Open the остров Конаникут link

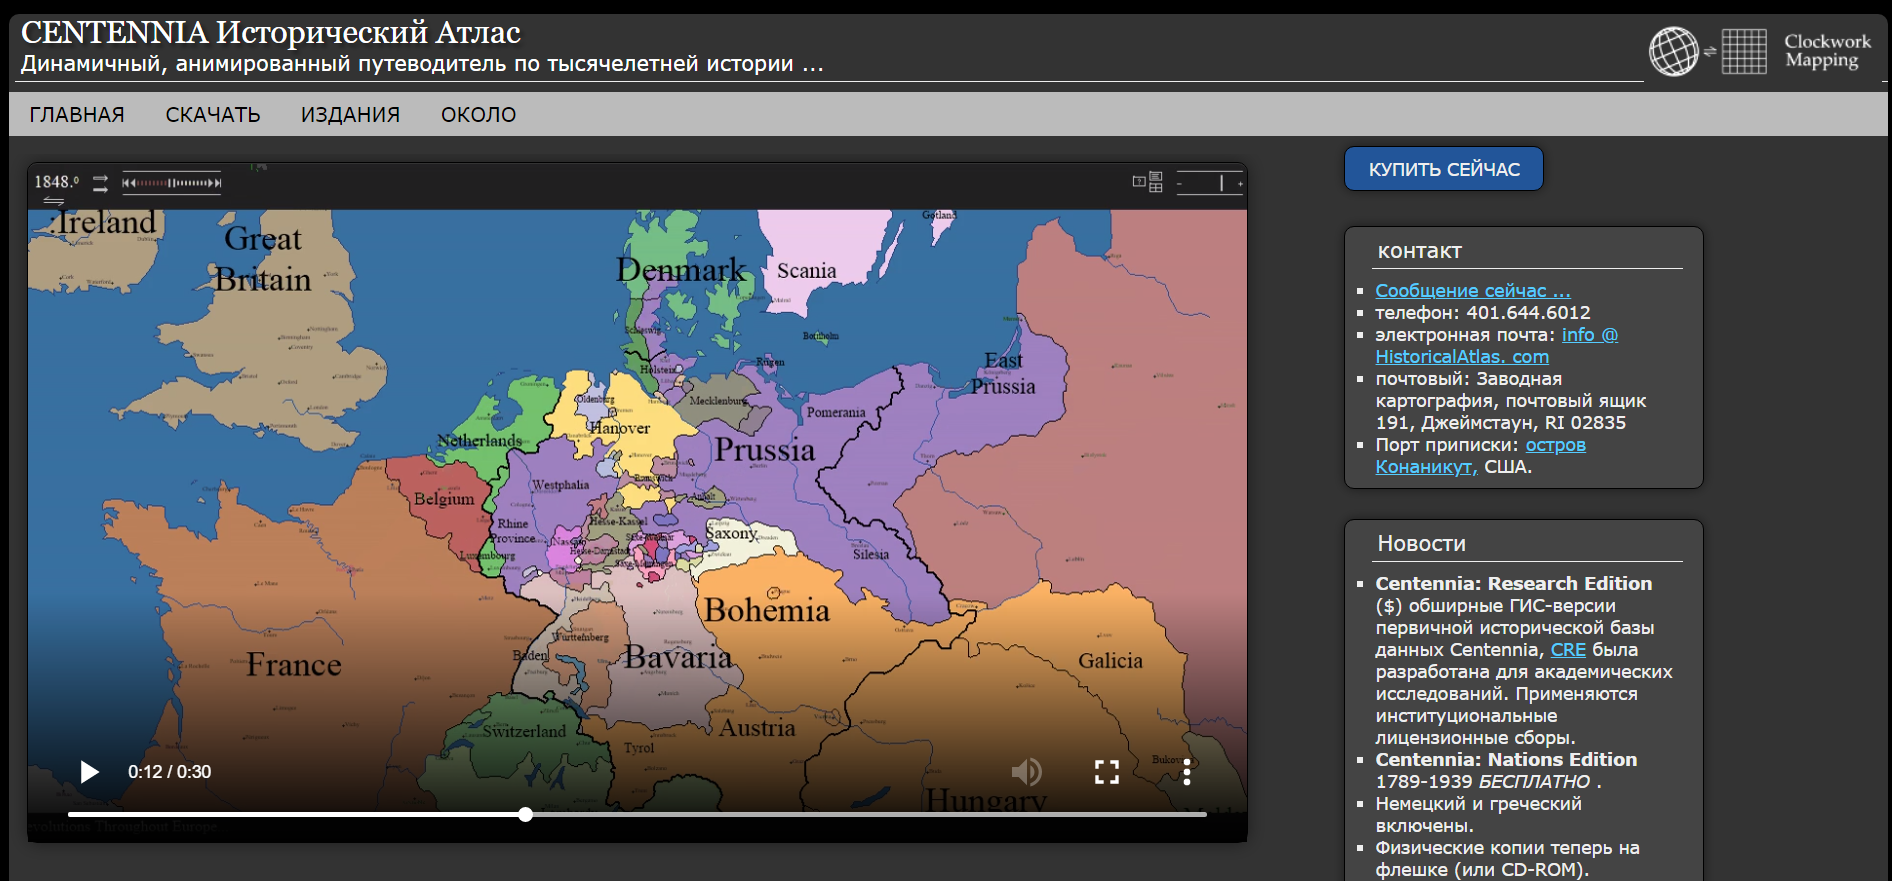tap(1480, 456)
